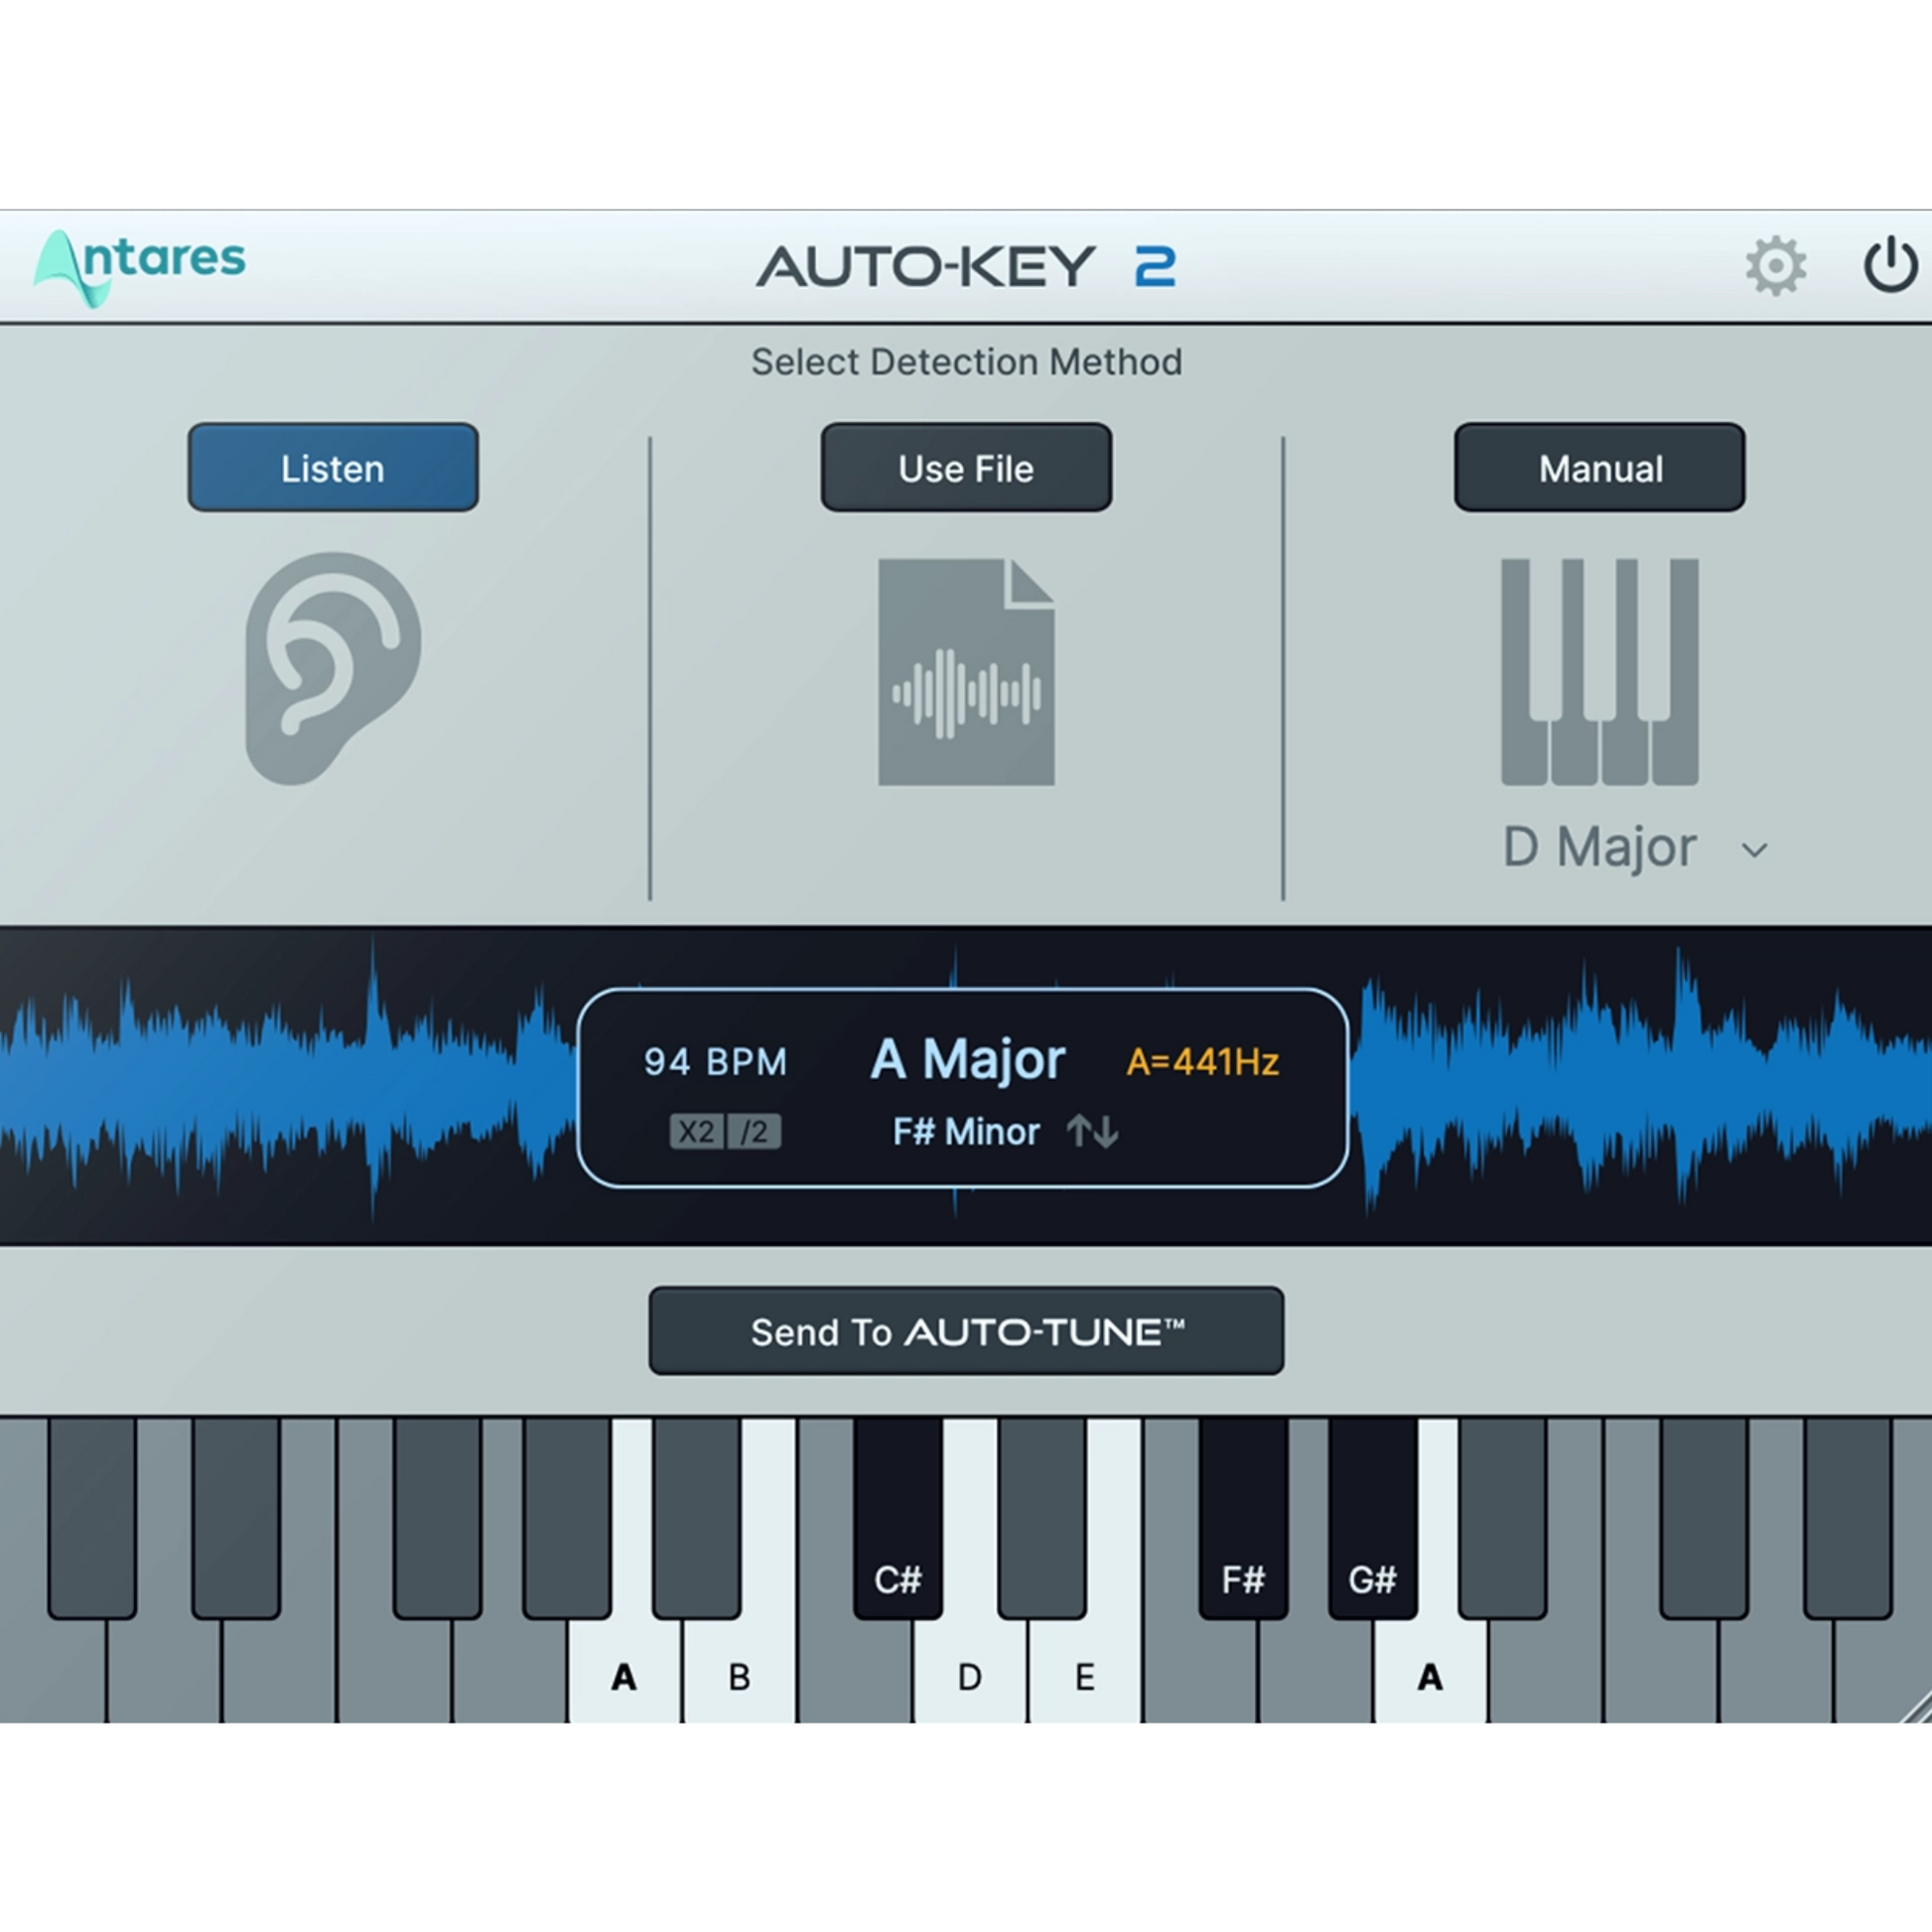Select the detected A Major key label
This screenshot has height=1932, width=1932.
(x=968, y=1059)
